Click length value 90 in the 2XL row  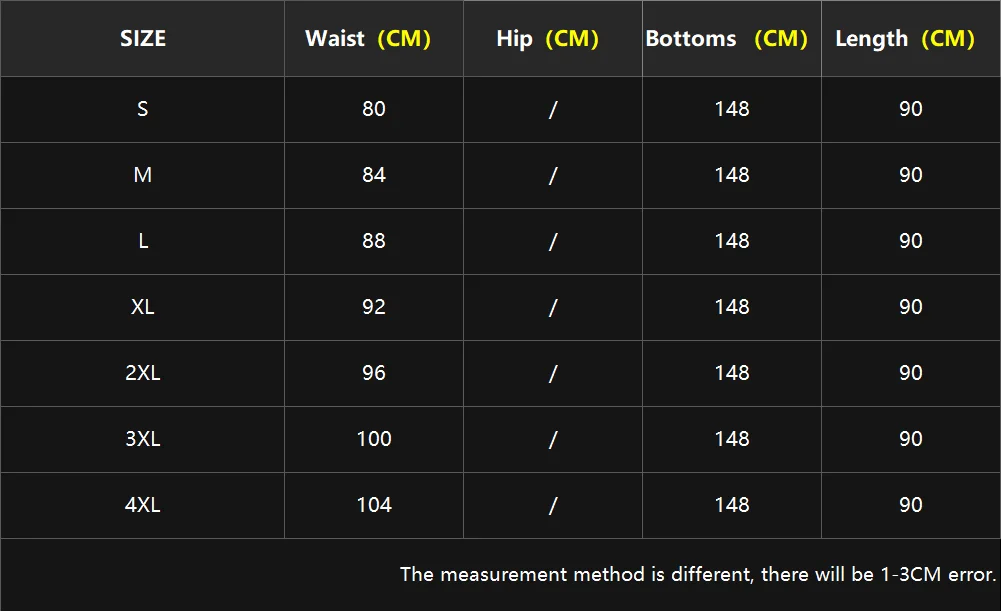click(x=910, y=373)
